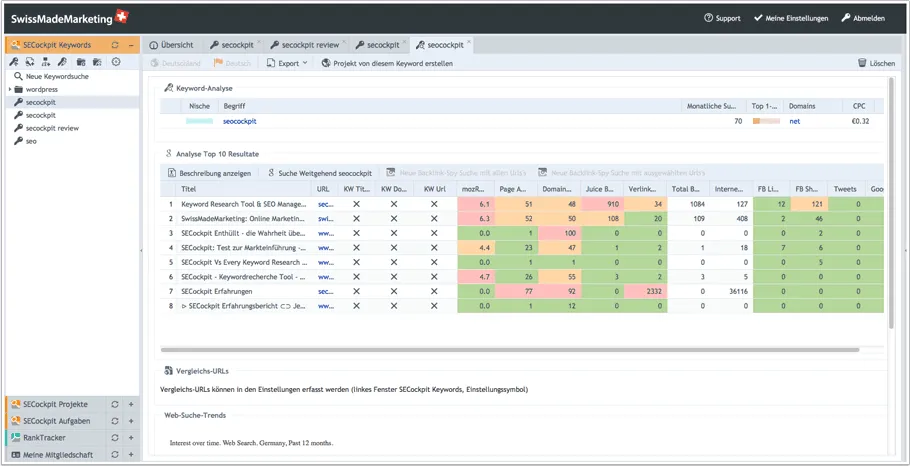The width and height of the screenshot is (910, 466).
Task: Open the seocockpit keyword link
Action: [x=239, y=121]
